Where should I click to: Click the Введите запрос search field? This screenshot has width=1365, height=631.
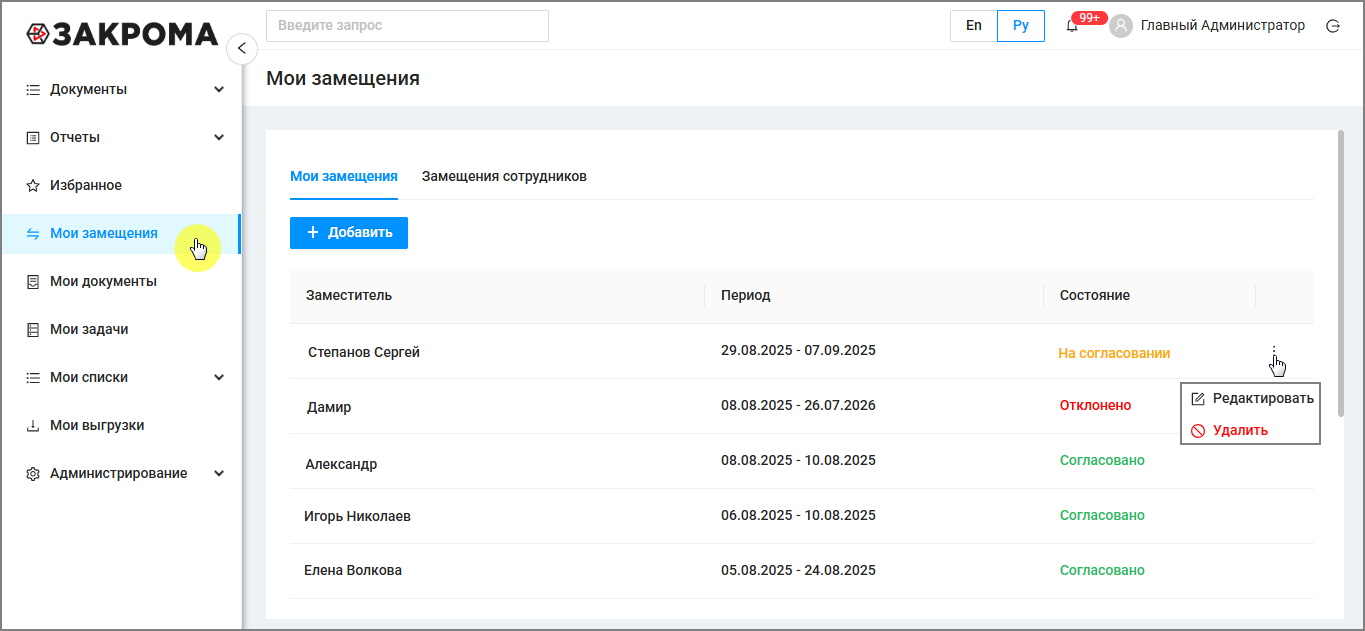[407, 26]
